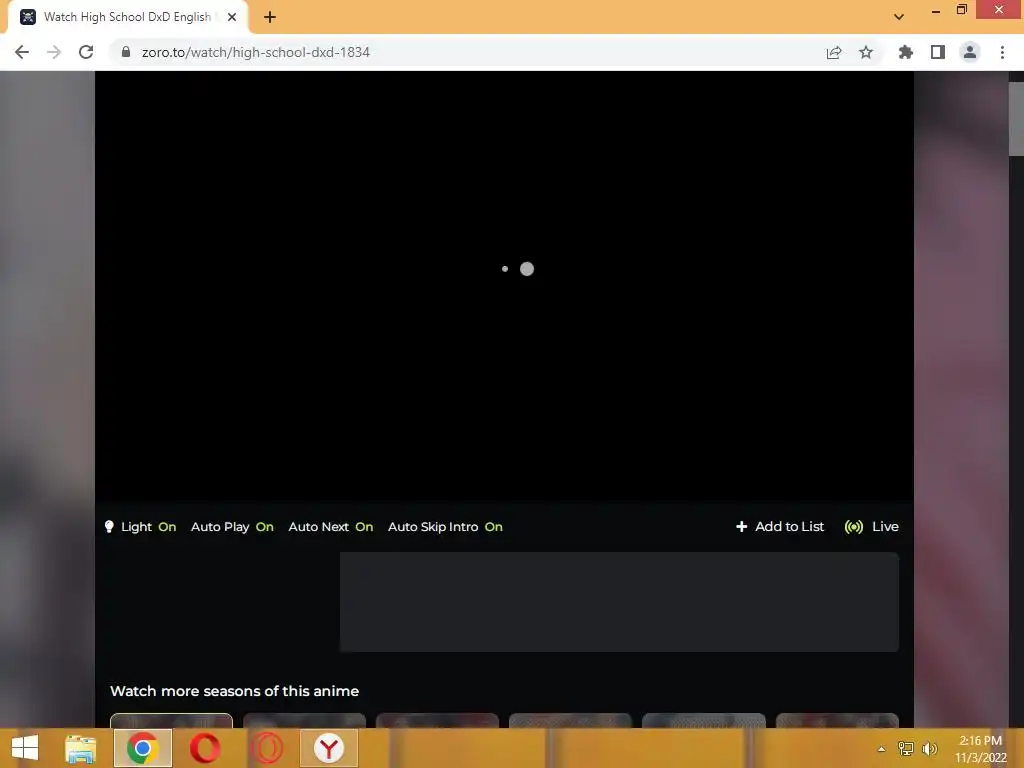This screenshot has height=768, width=1024.
Task: Click Add to List button
Action: [780, 526]
